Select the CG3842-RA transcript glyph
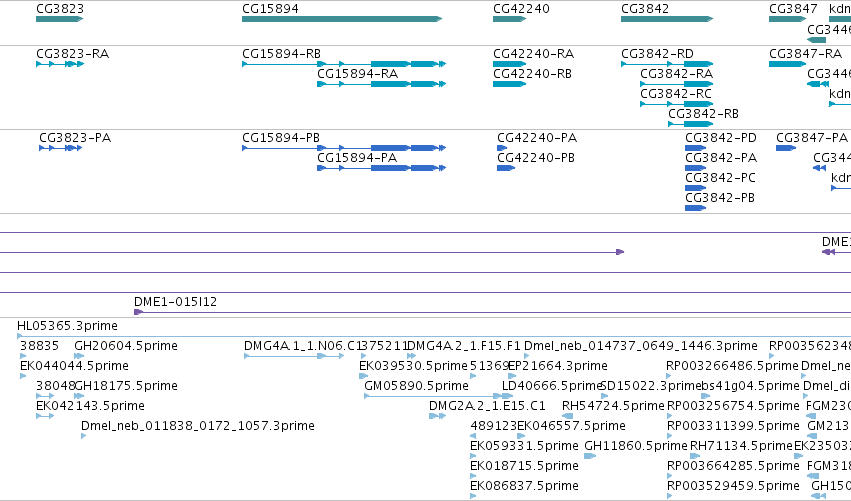The height and width of the screenshot is (501, 851). coord(677,84)
